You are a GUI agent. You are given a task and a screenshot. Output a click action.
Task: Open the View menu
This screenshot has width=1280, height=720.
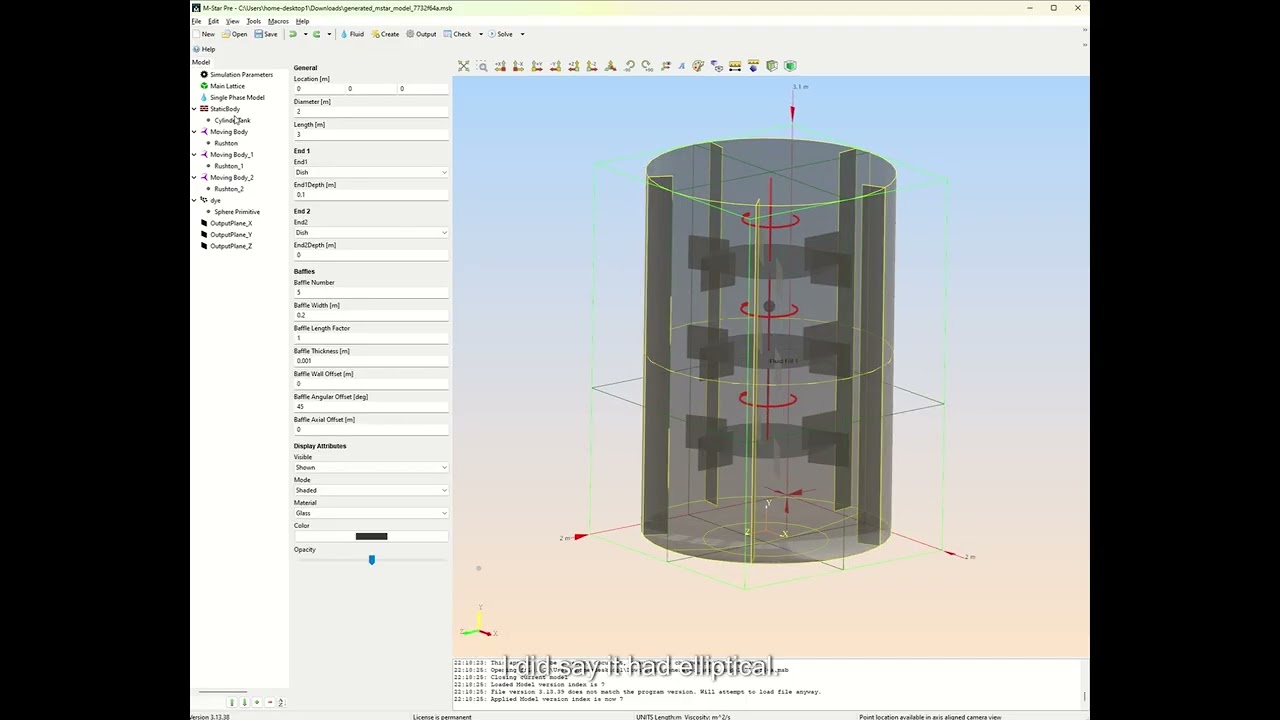tap(232, 21)
